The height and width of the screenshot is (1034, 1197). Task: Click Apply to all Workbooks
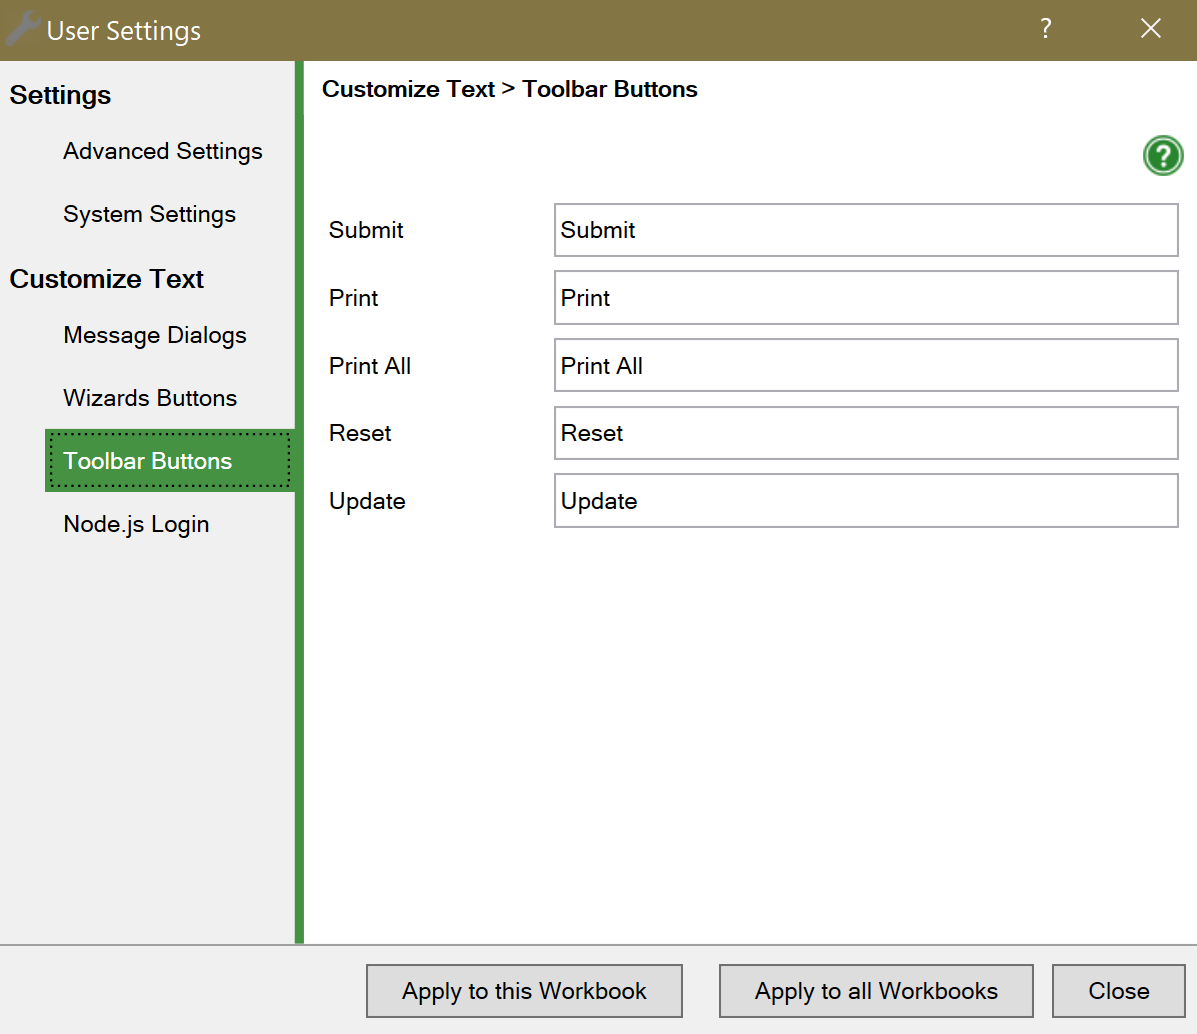pyautogui.click(x=876, y=991)
